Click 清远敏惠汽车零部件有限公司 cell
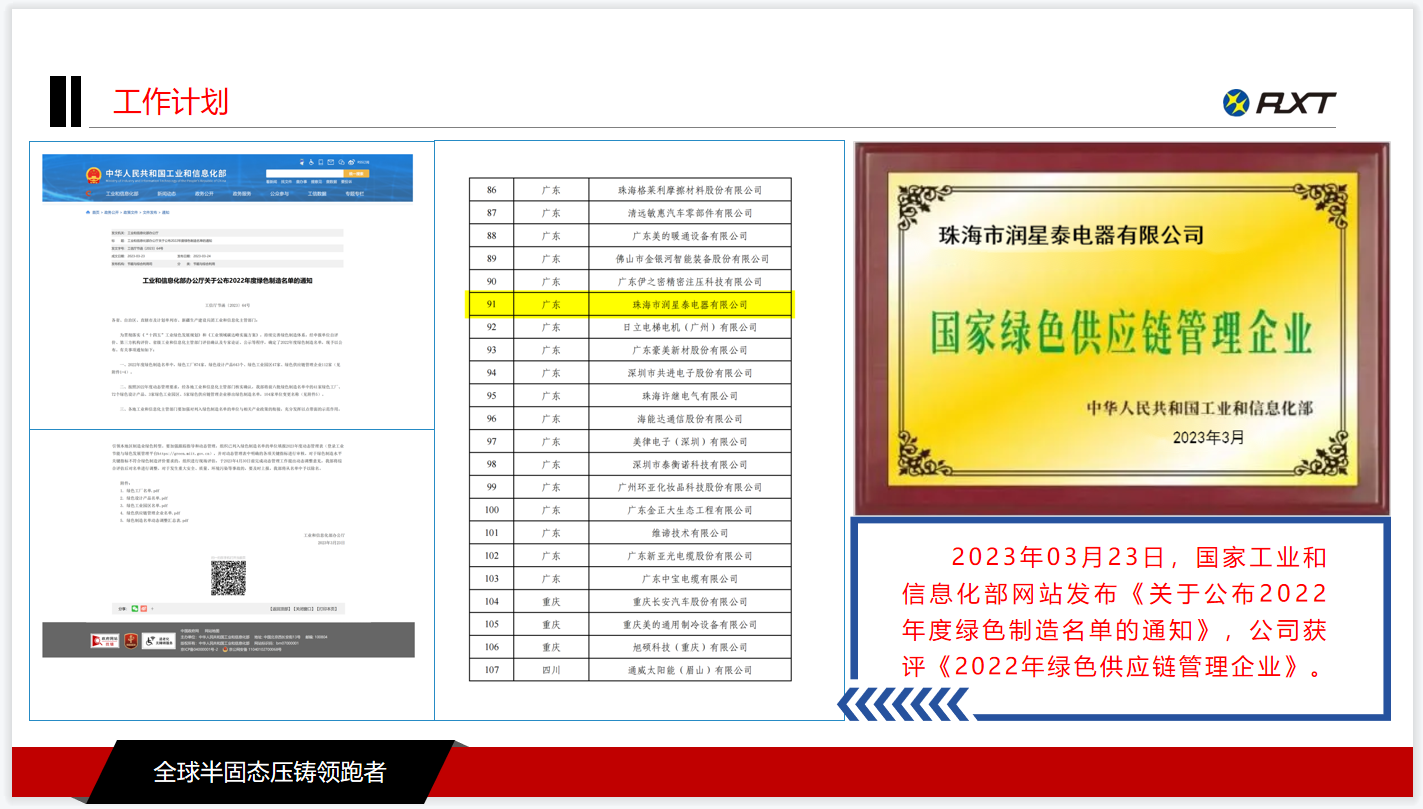1423x809 pixels. pos(689,213)
